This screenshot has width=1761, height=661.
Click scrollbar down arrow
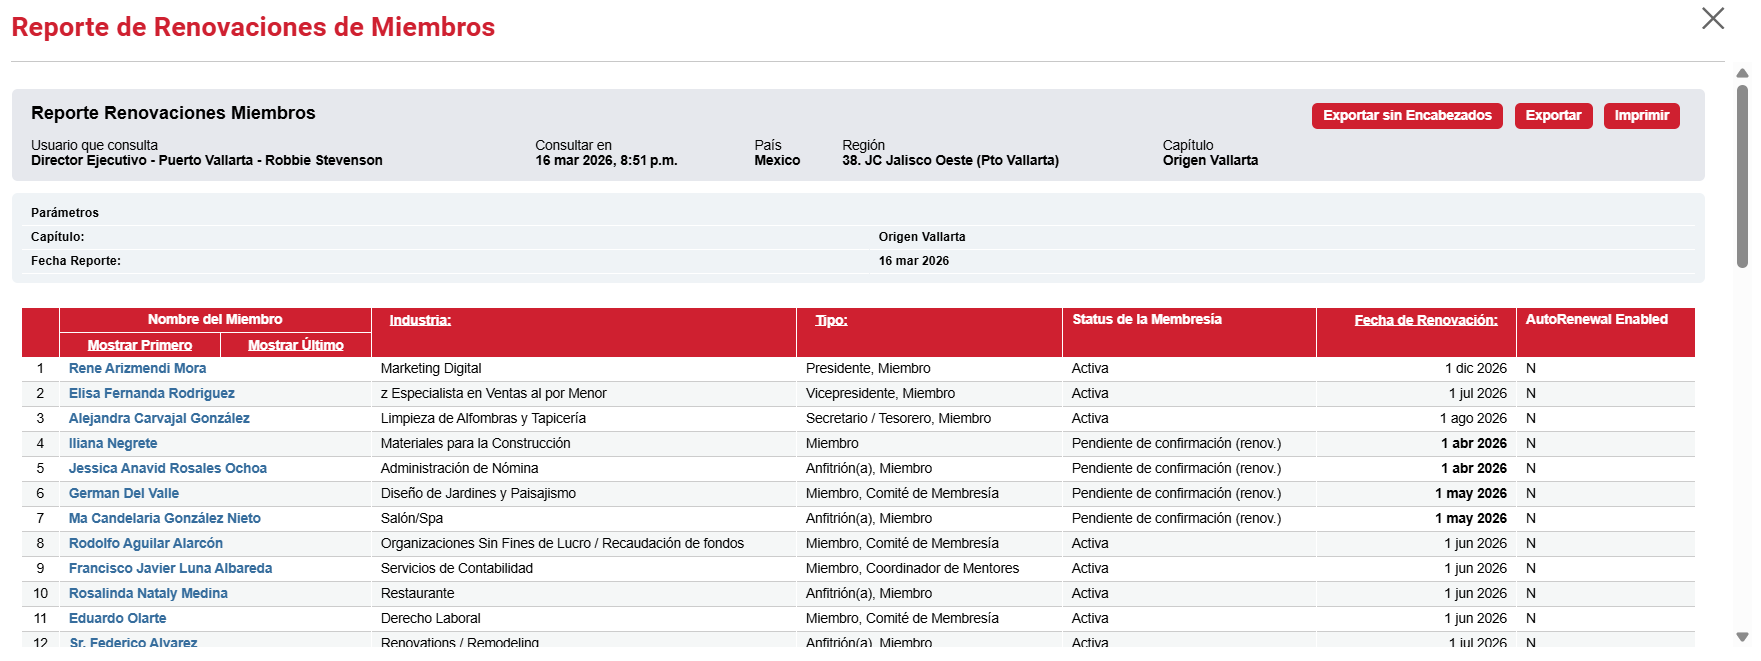[1742, 637]
